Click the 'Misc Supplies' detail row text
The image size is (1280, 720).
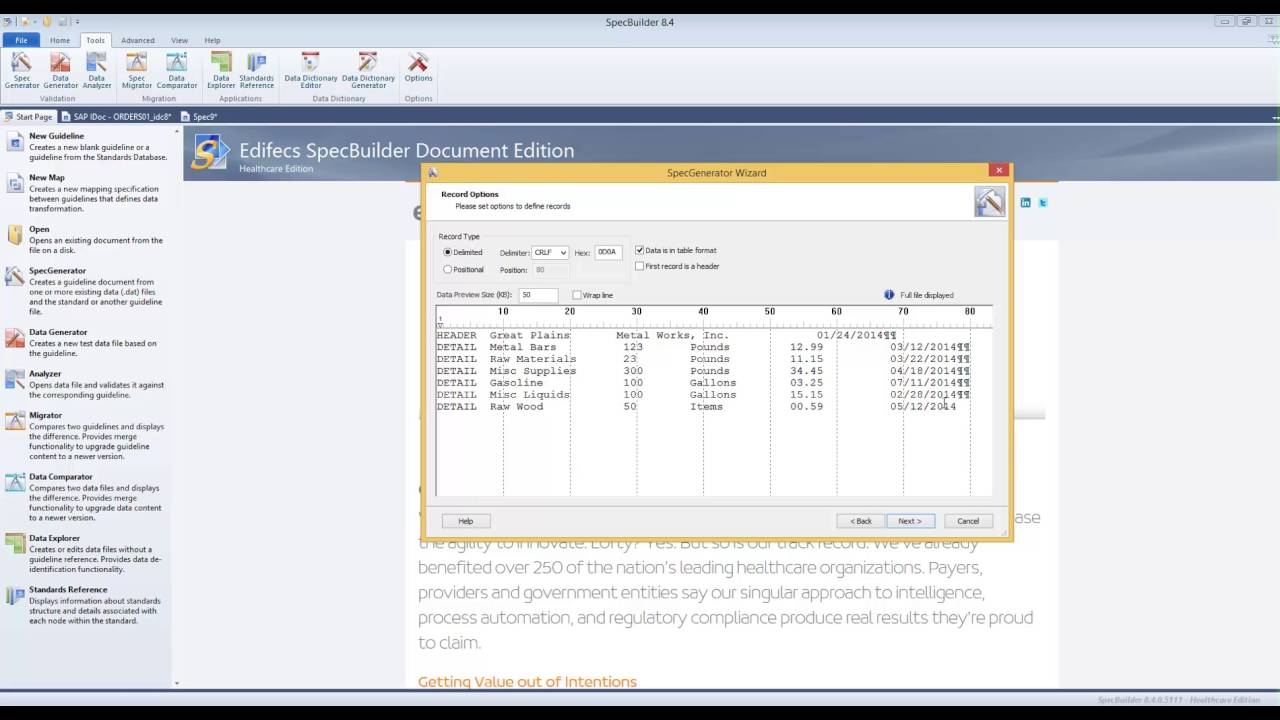tap(533, 371)
